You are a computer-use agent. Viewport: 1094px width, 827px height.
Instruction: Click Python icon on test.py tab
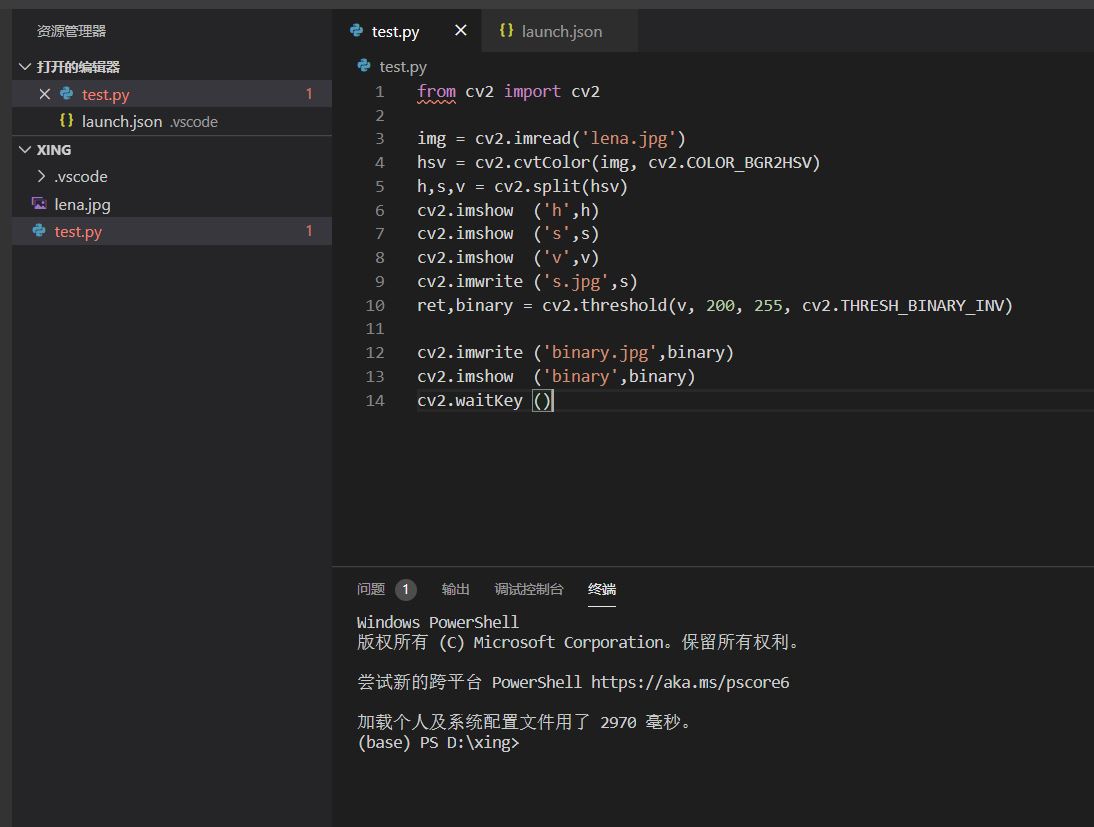357,31
